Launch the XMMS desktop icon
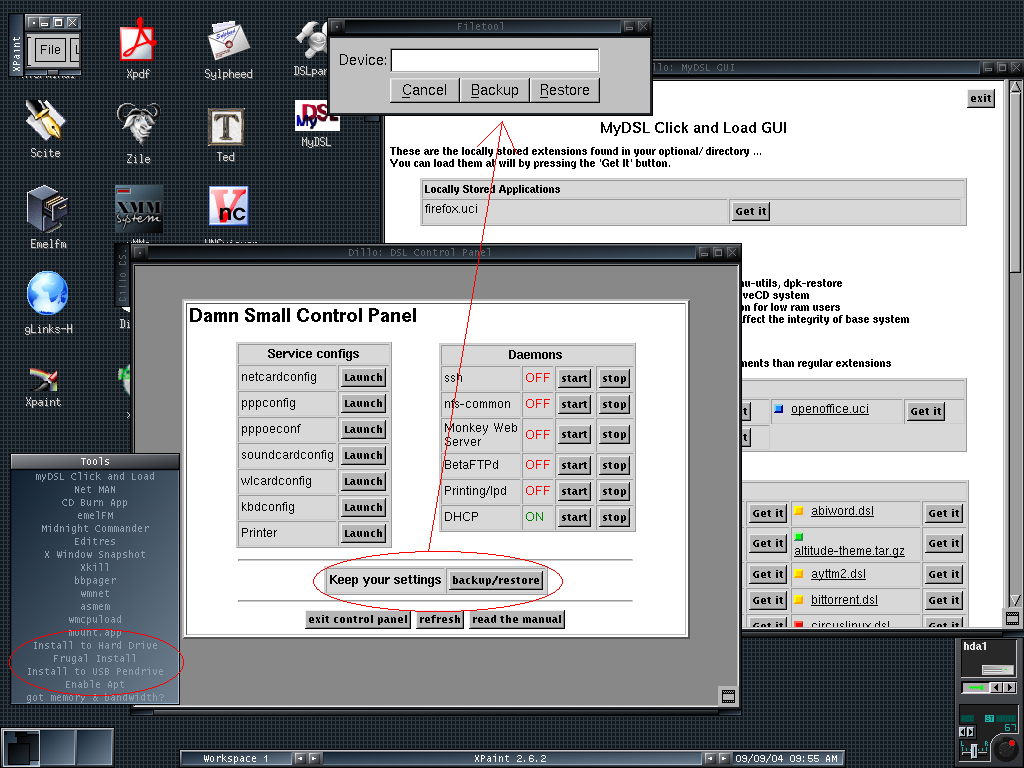 click(138, 209)
